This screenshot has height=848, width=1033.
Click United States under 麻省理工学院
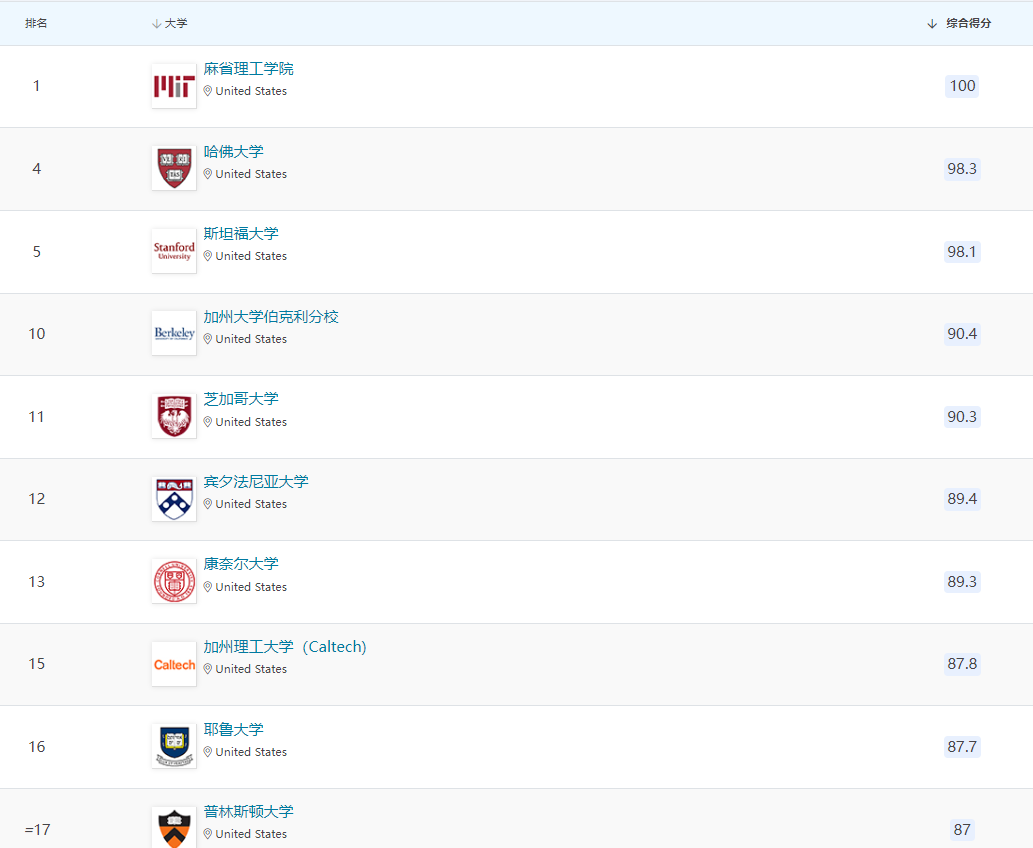point(251,91)
